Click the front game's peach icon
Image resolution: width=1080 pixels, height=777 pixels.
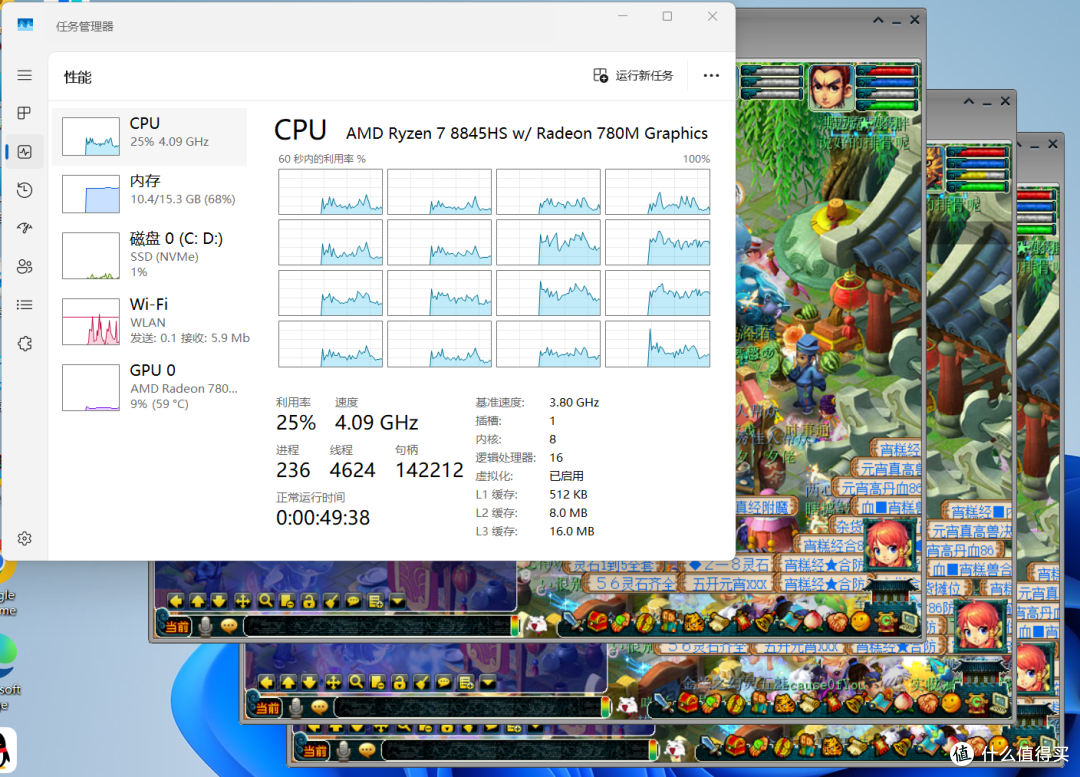coord(812,622)
